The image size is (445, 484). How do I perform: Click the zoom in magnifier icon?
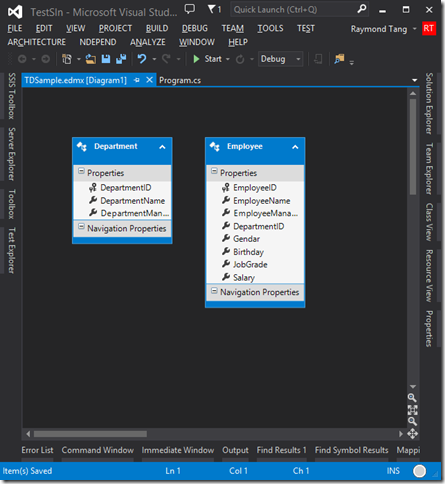[x=412, y=397]
